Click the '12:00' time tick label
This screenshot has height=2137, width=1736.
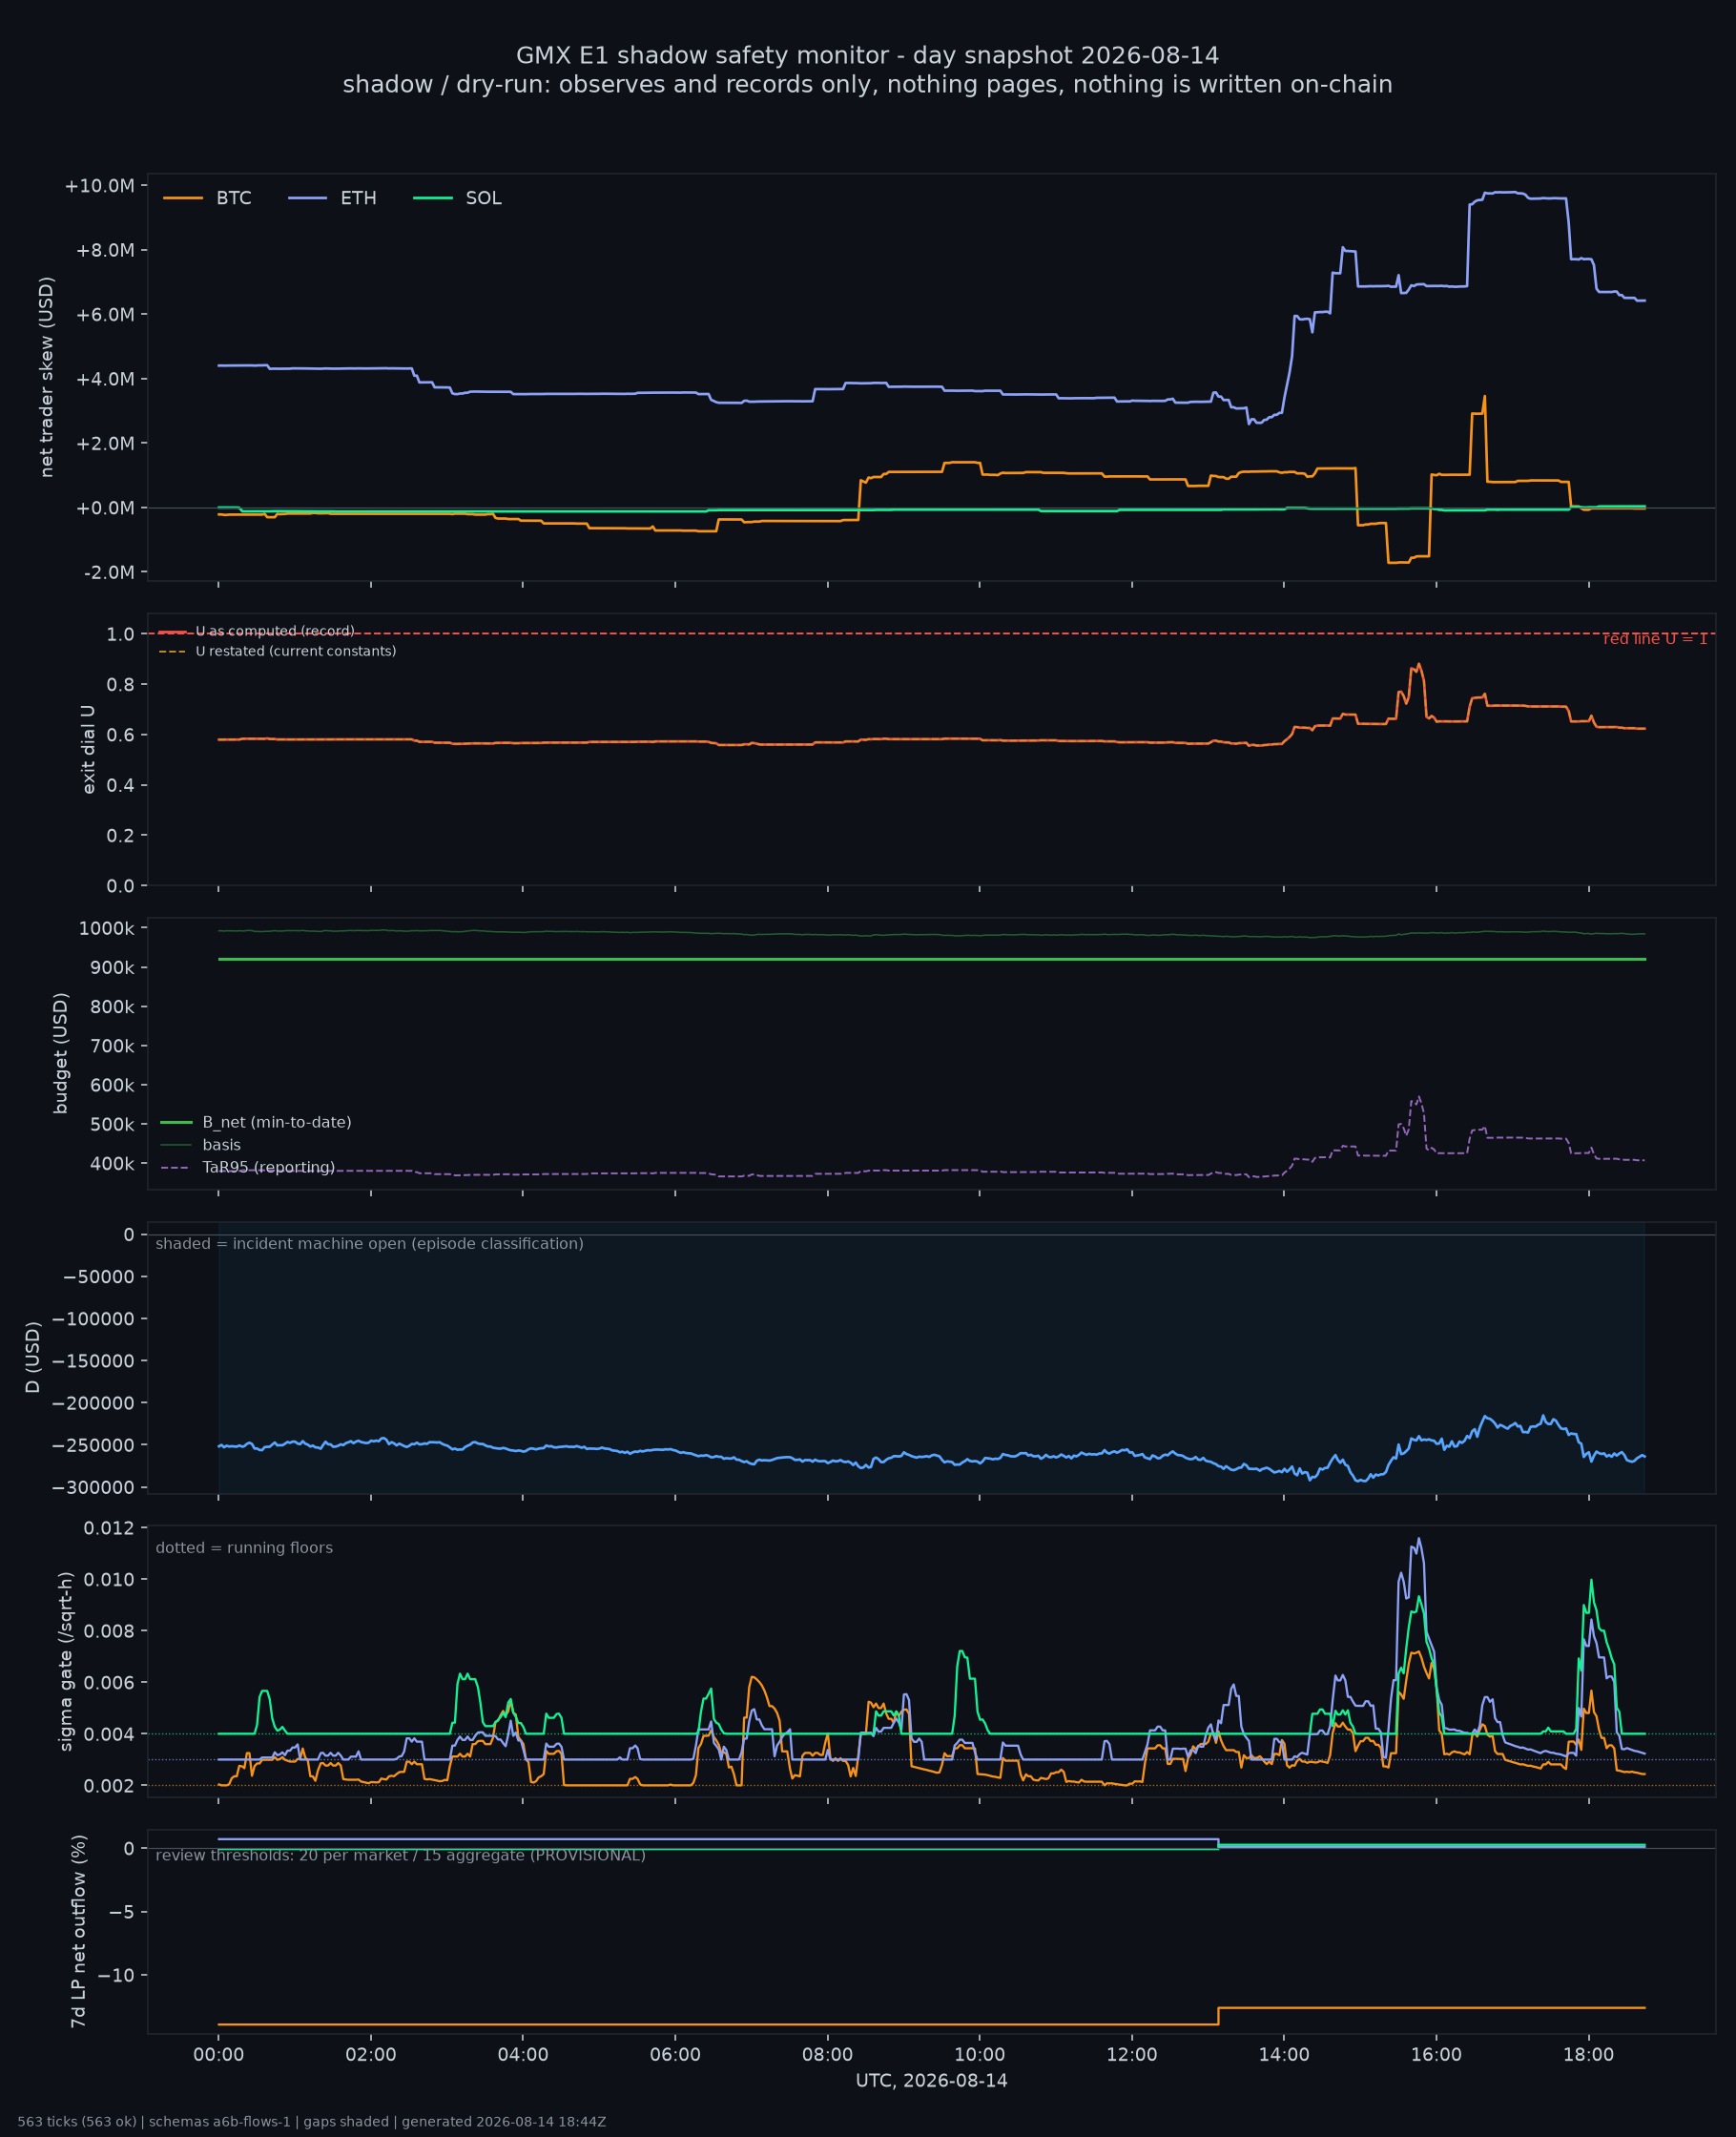[1132, 2055]
